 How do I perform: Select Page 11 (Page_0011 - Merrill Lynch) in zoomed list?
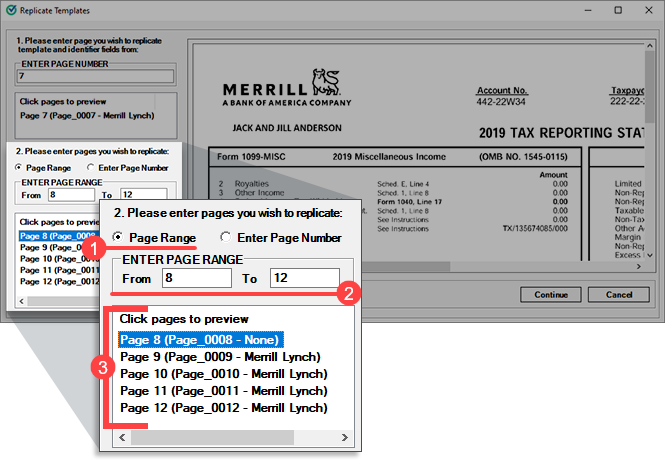tap(224, 391)
